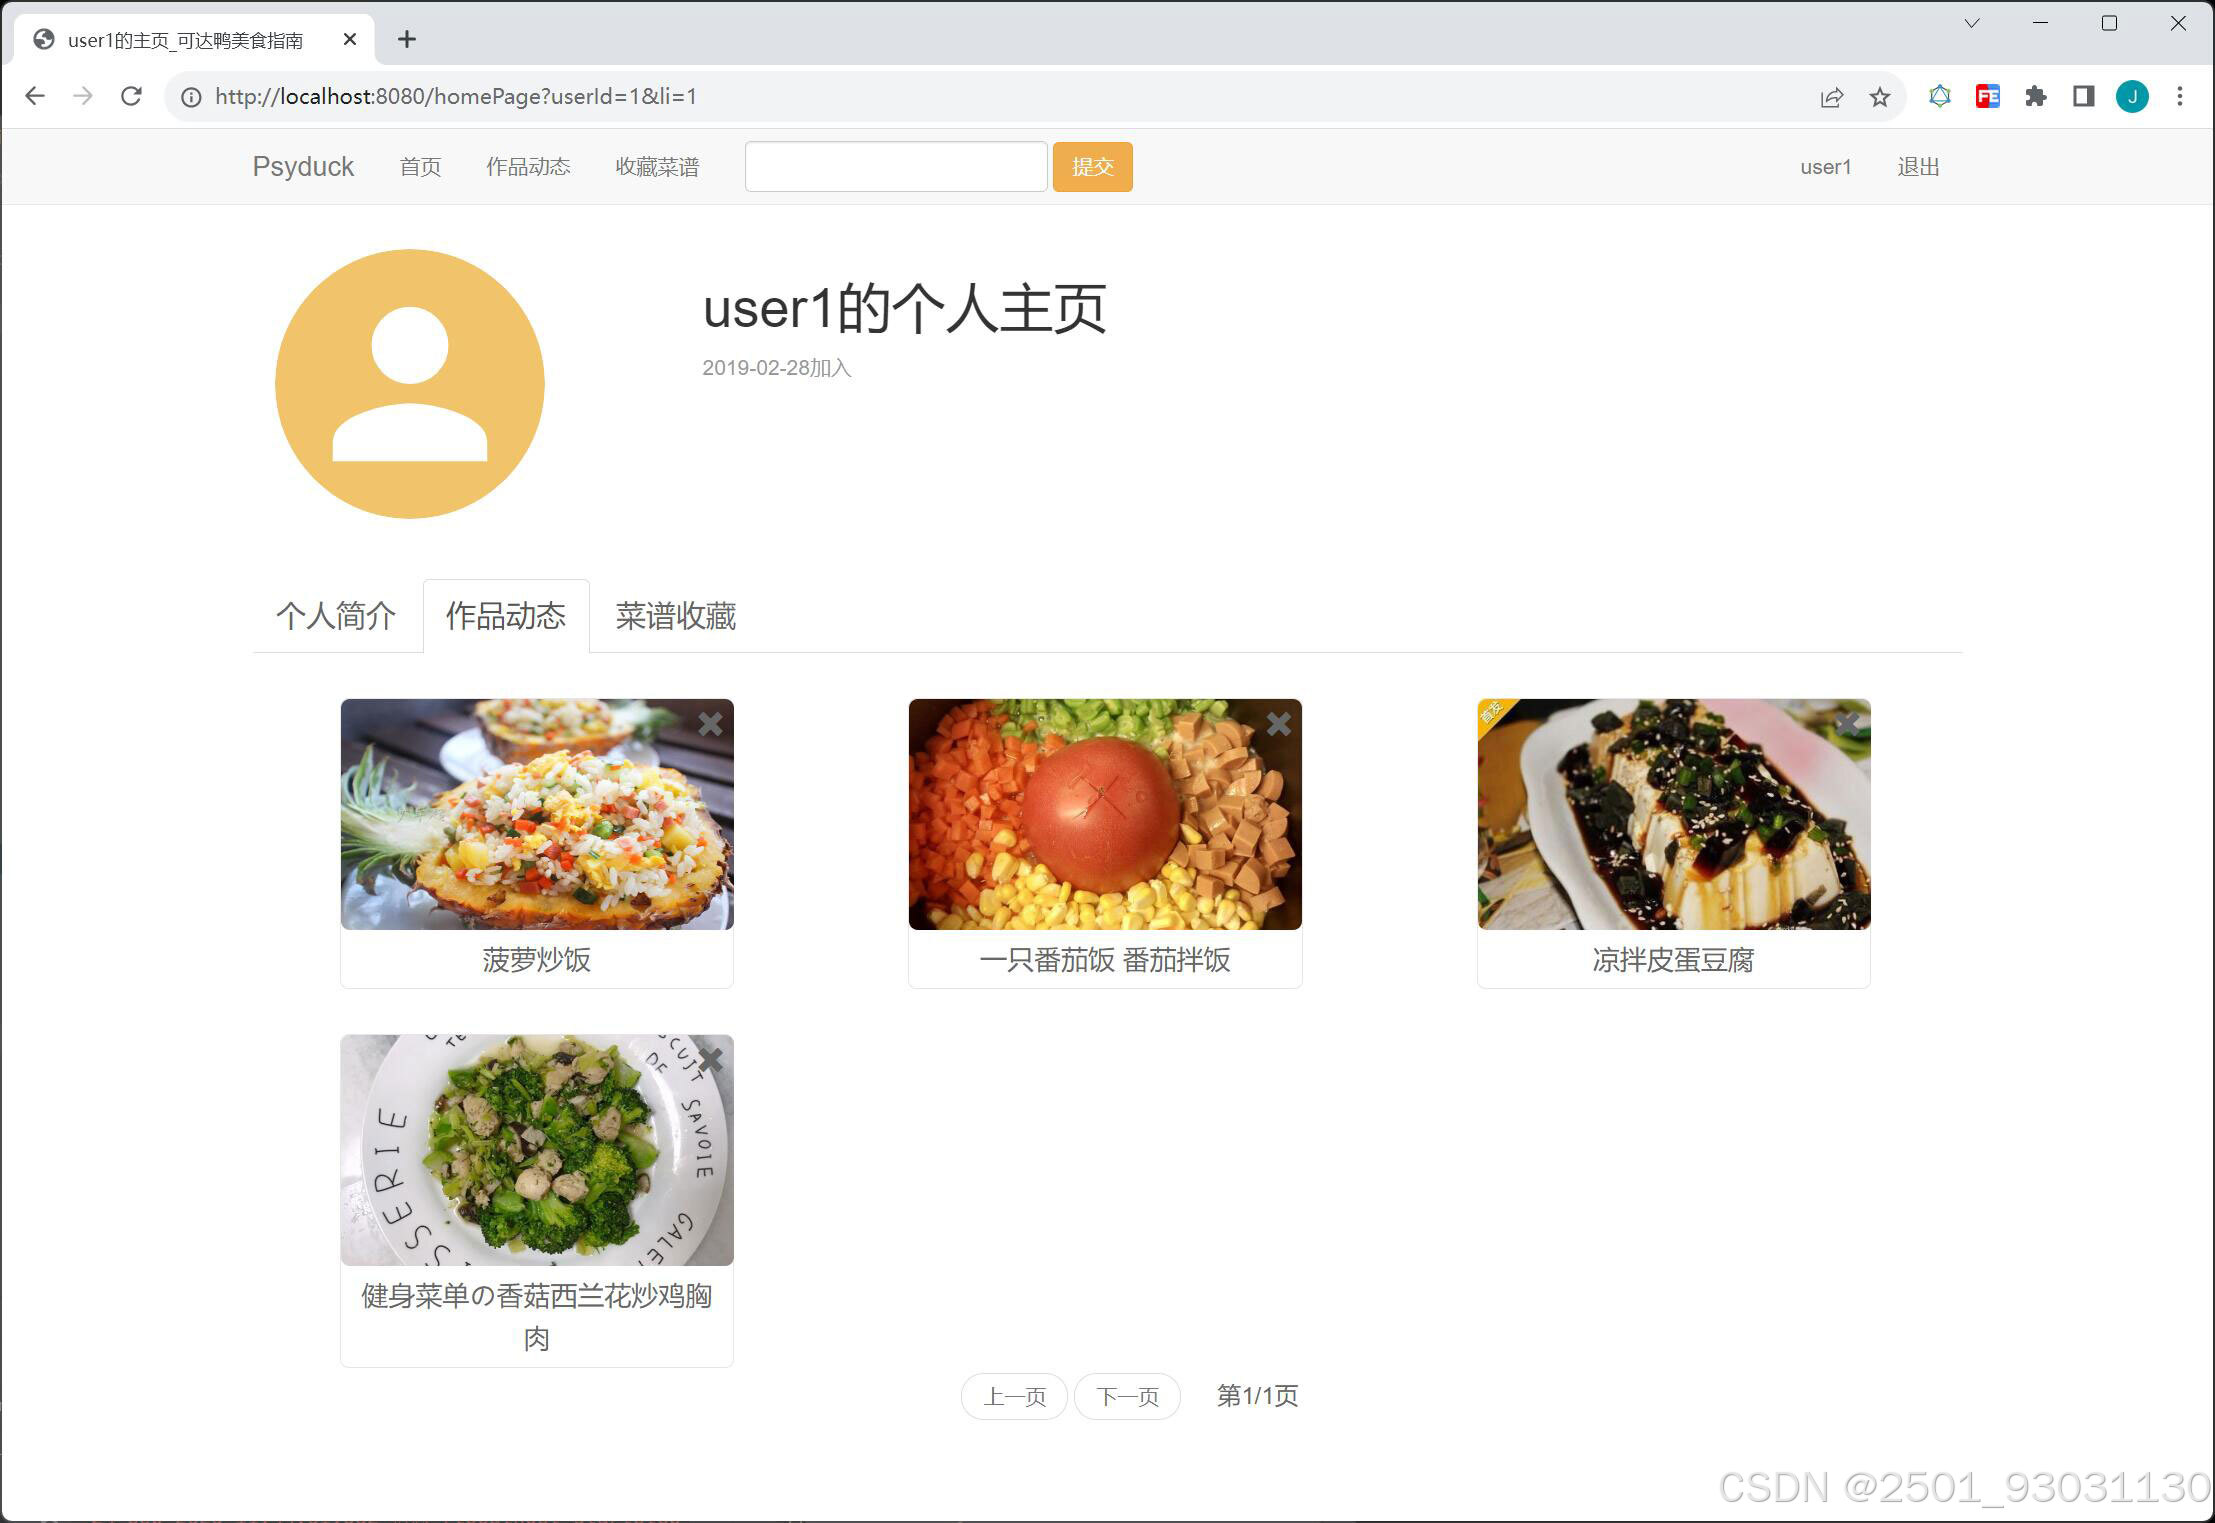
Task: Navigate to 收藏菜谱 in the top menu
Action: pyautogui.click(x=656, y=166)
